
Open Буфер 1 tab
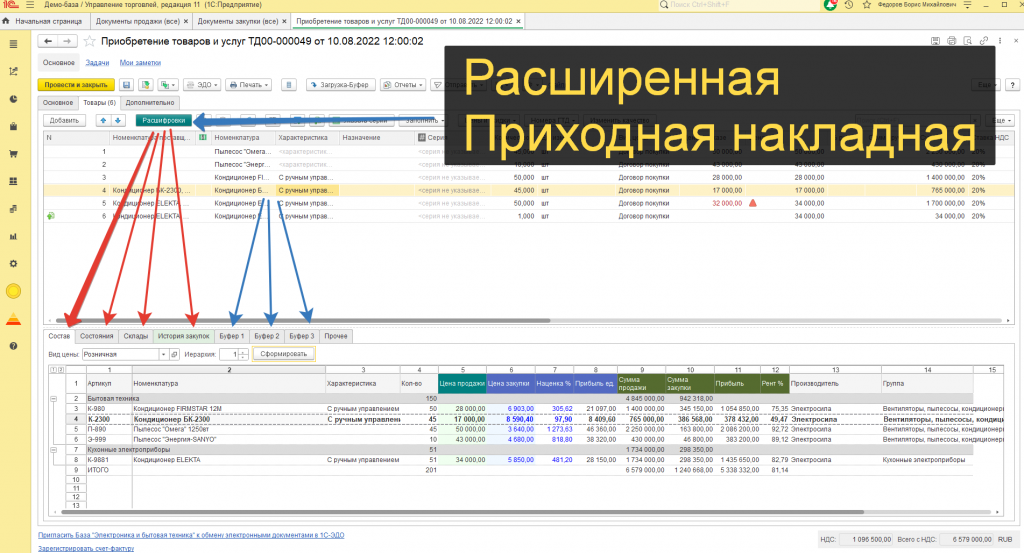232,336
